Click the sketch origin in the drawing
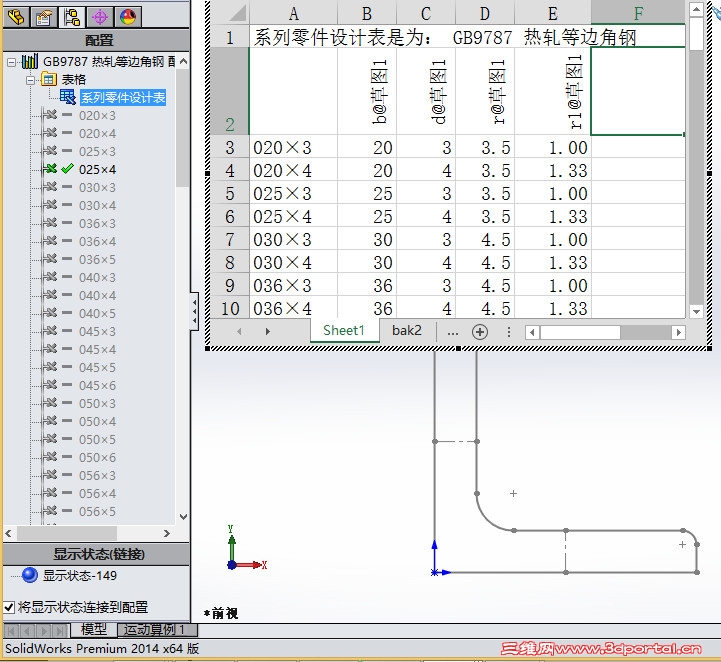721x662 pixels. pyautogui.click(x=435, y=572)
